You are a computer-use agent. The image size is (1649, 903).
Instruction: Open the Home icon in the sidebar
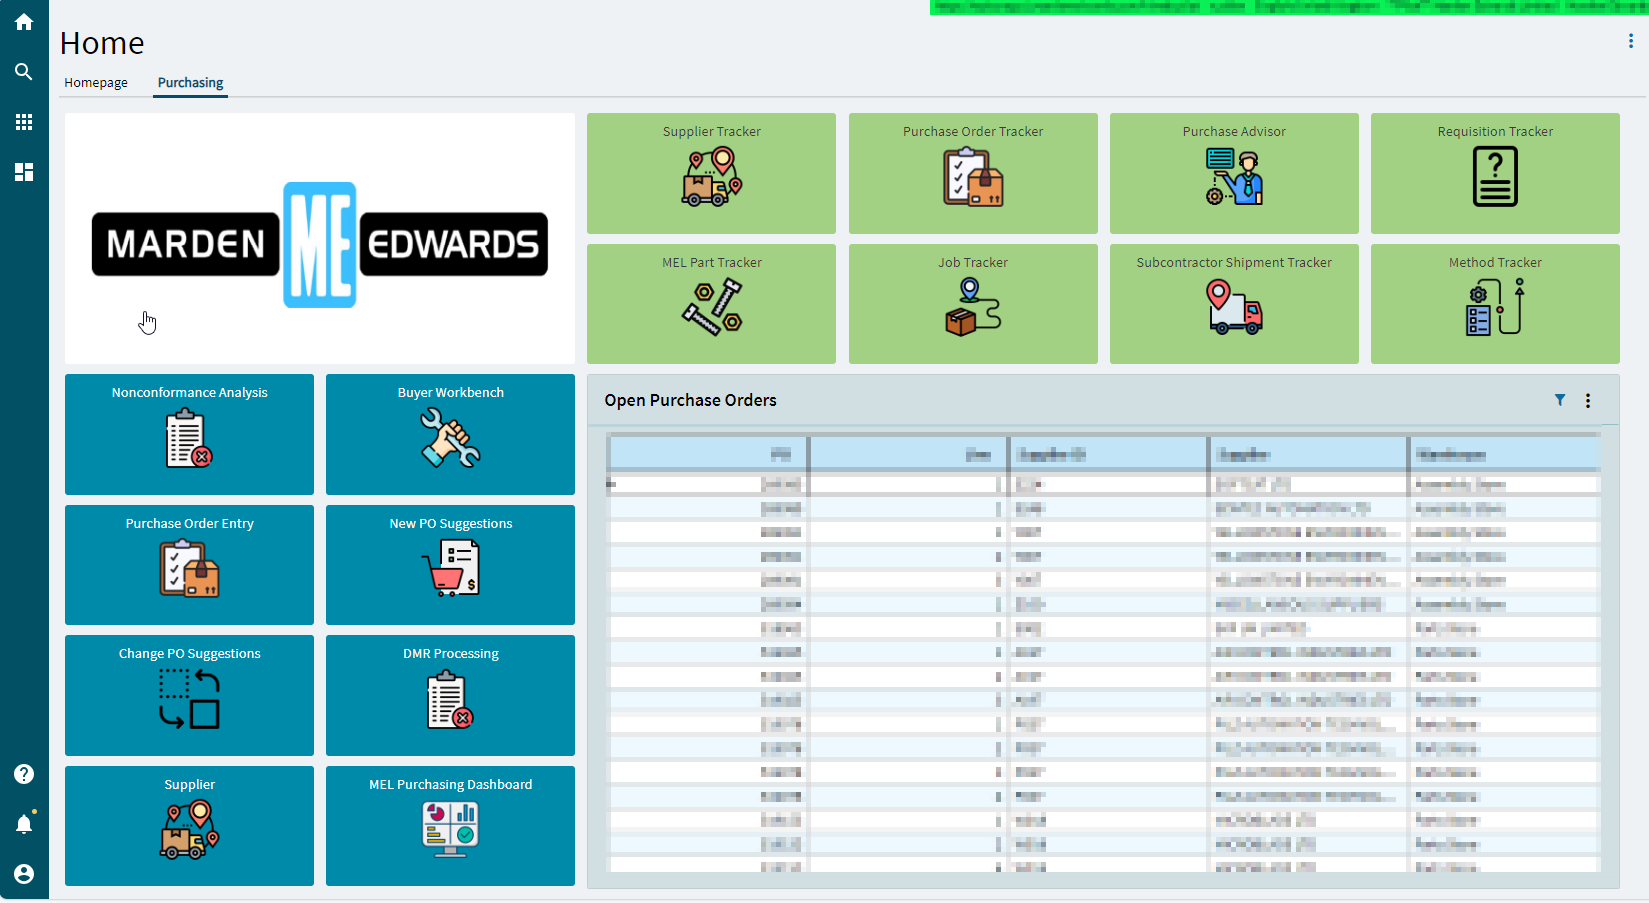click(x=24, y=22)
